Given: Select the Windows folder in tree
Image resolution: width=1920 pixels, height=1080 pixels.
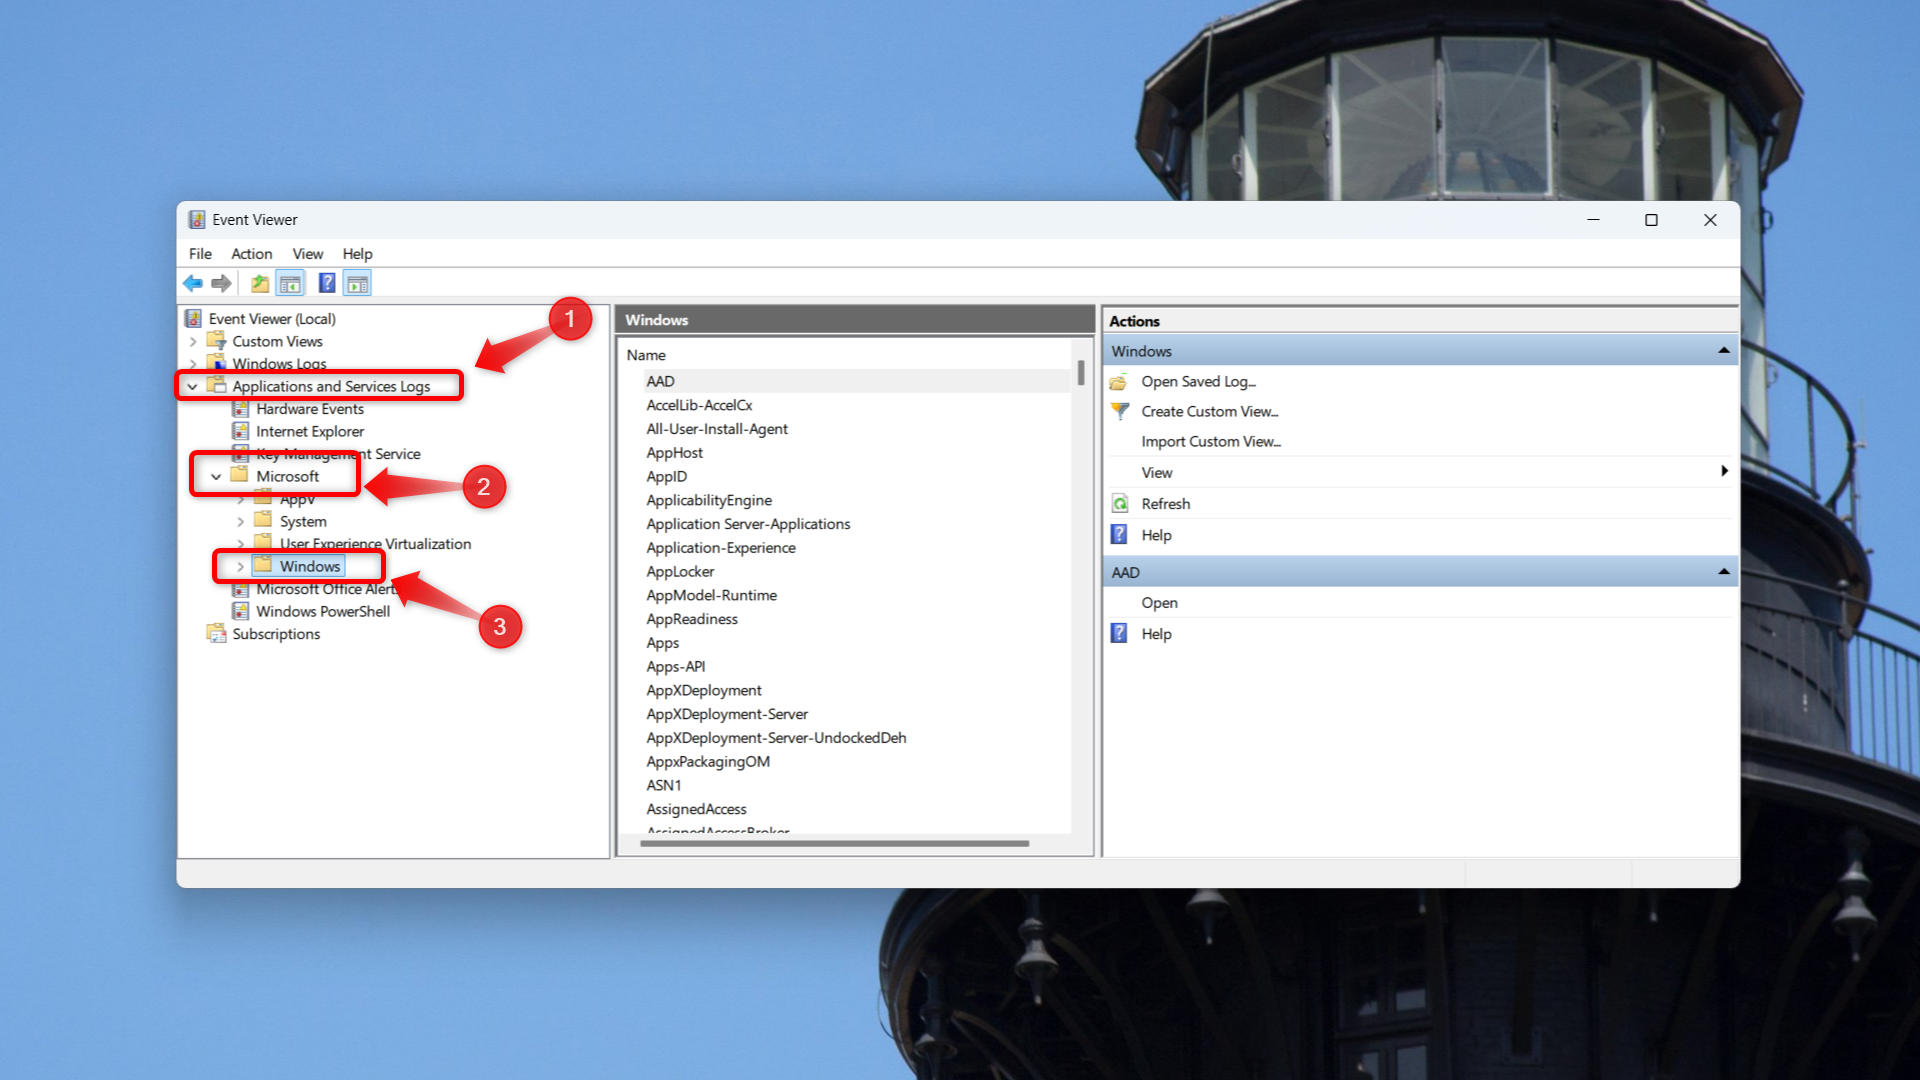Looking at the screenshot, I should click(310, 566).
